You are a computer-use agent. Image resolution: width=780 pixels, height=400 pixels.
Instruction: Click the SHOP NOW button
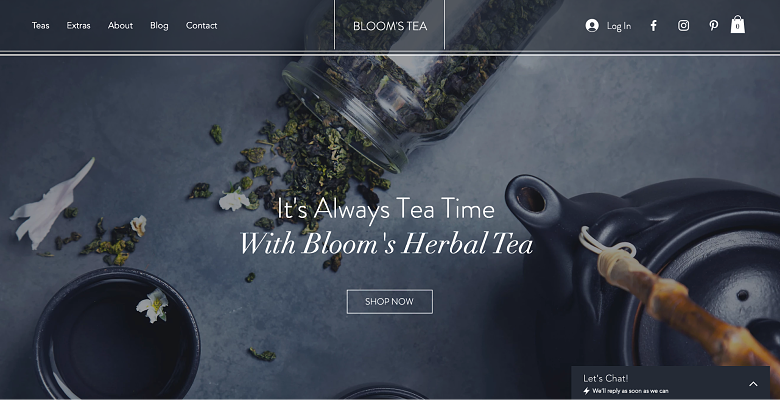[390, 301]
